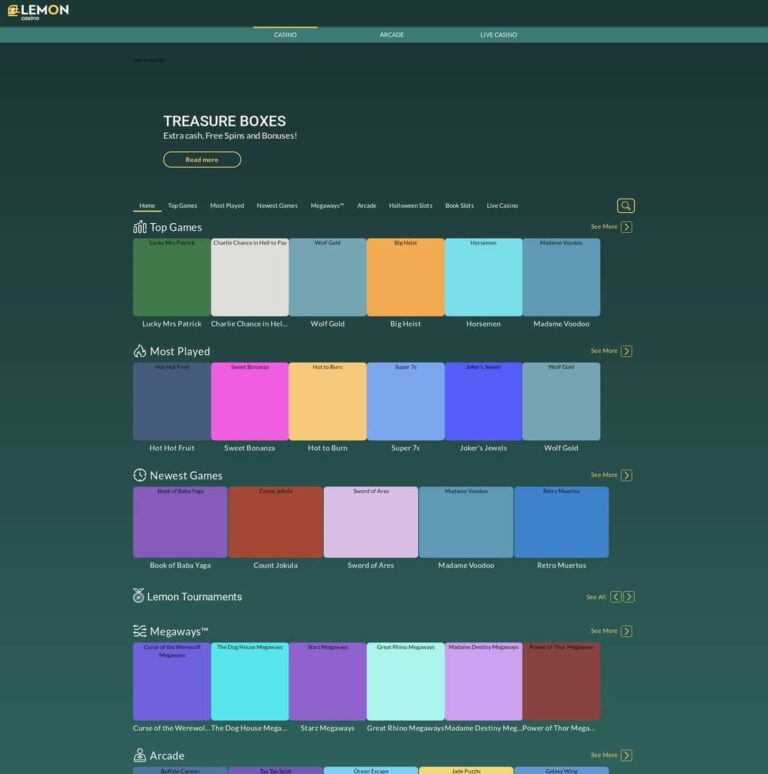The width and height of the screenshot is (768, 774).
Task: Select the Megaways™ category tab
Action: 327,206
